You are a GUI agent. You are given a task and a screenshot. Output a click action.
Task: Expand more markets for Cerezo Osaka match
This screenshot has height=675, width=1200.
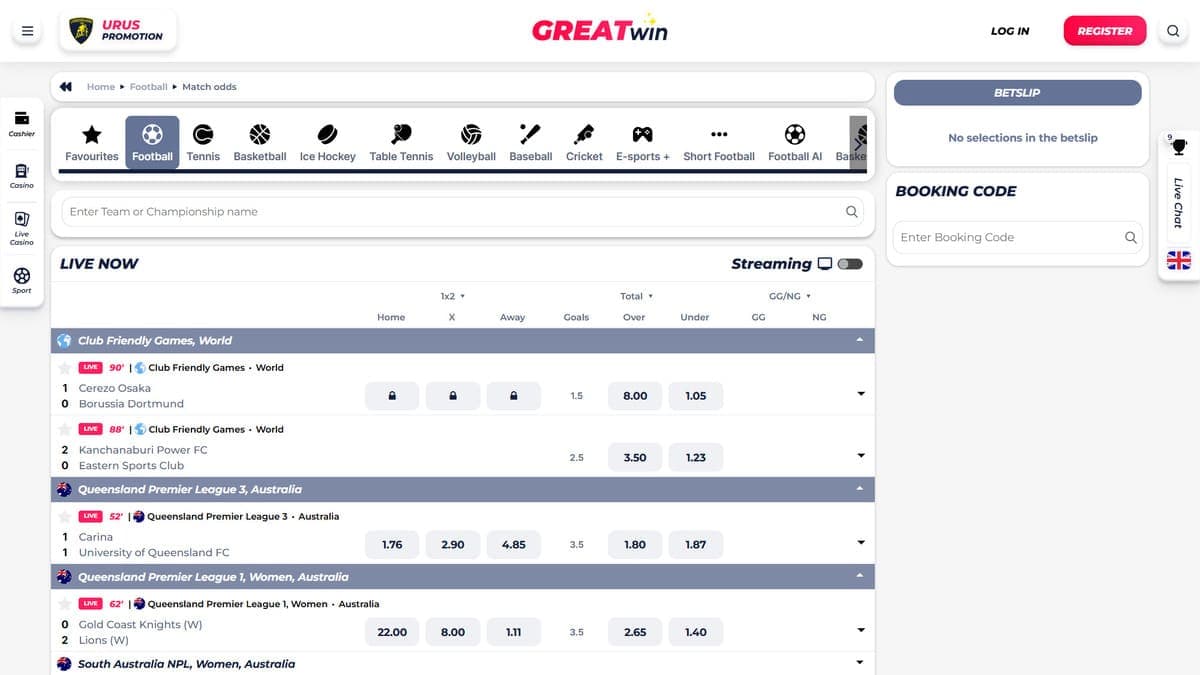tap(860, 395)
